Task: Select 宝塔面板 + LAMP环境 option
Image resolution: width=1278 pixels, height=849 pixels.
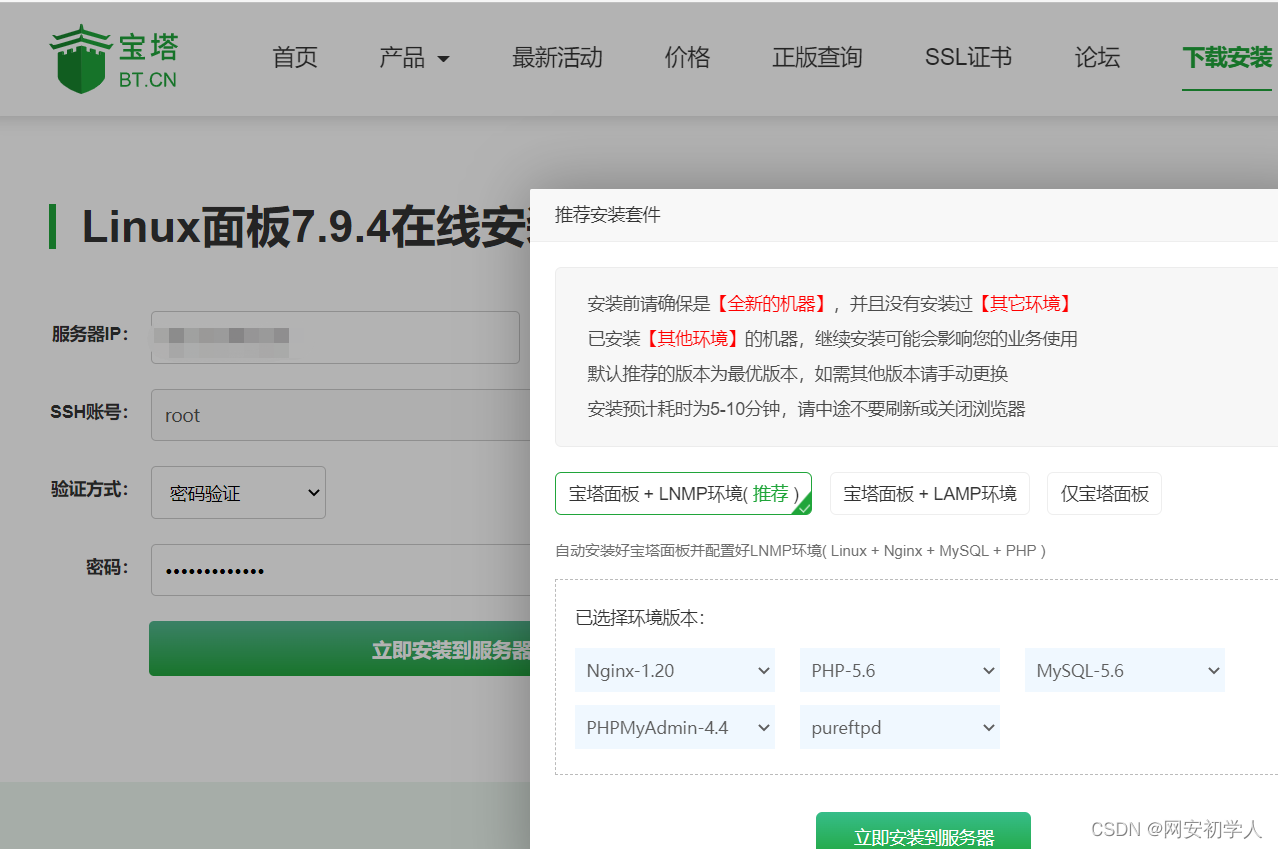Action: click(930, 493)
